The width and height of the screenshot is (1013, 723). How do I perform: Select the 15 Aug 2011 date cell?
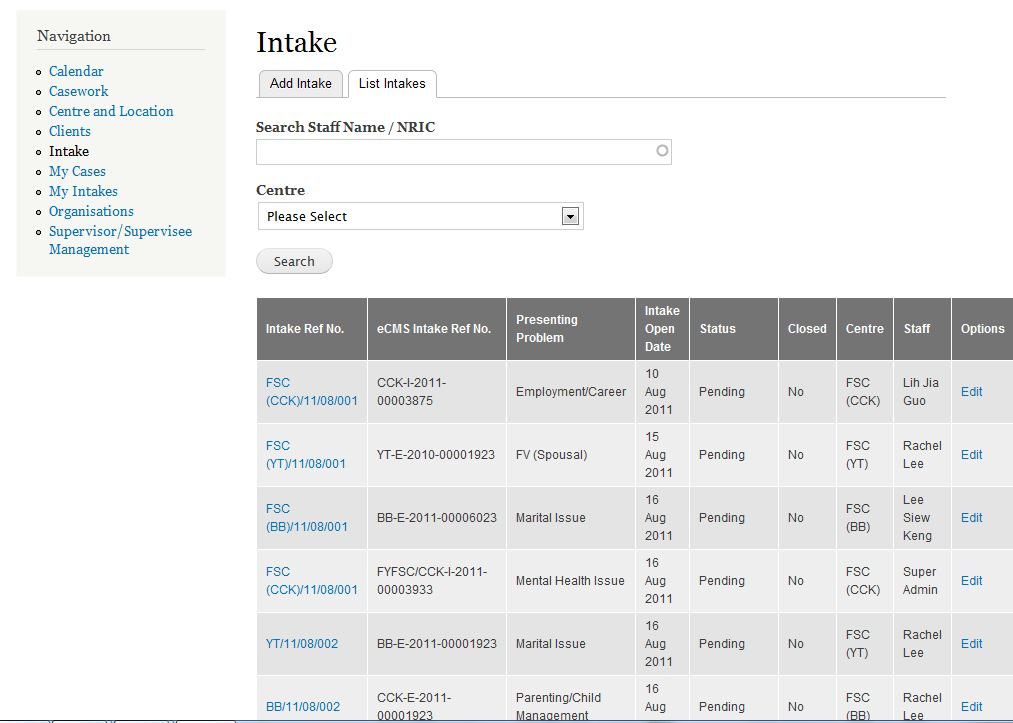(662, 455)
